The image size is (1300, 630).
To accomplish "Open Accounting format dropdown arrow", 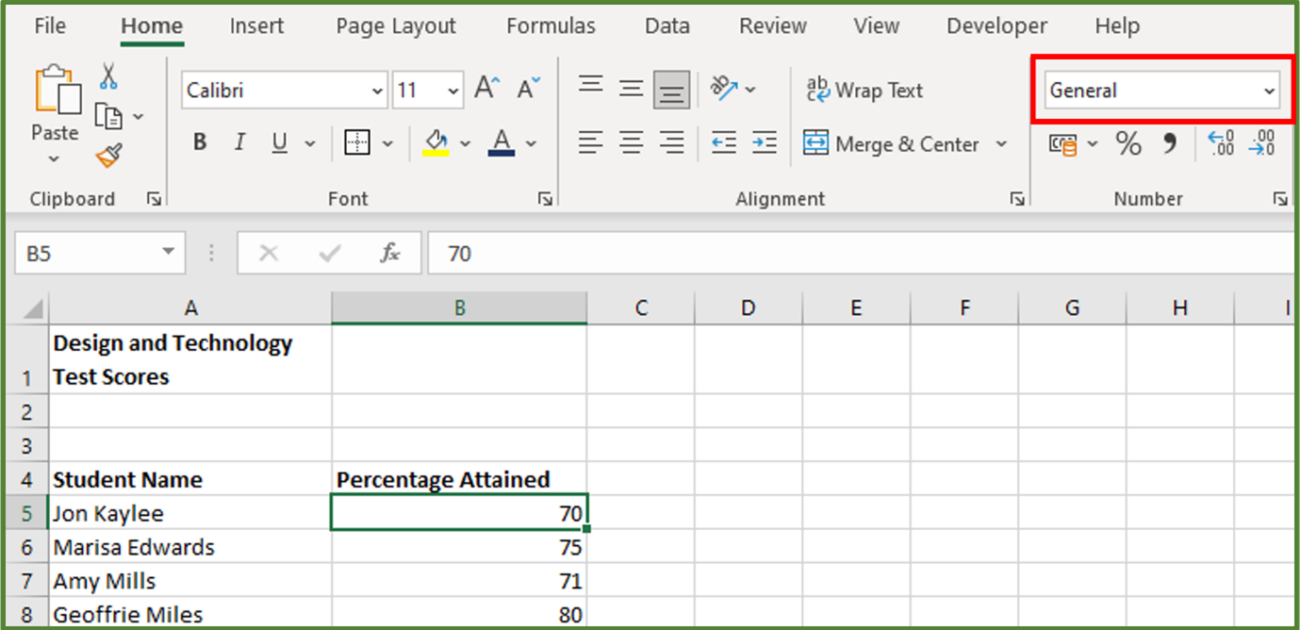I will point(1092,144).
